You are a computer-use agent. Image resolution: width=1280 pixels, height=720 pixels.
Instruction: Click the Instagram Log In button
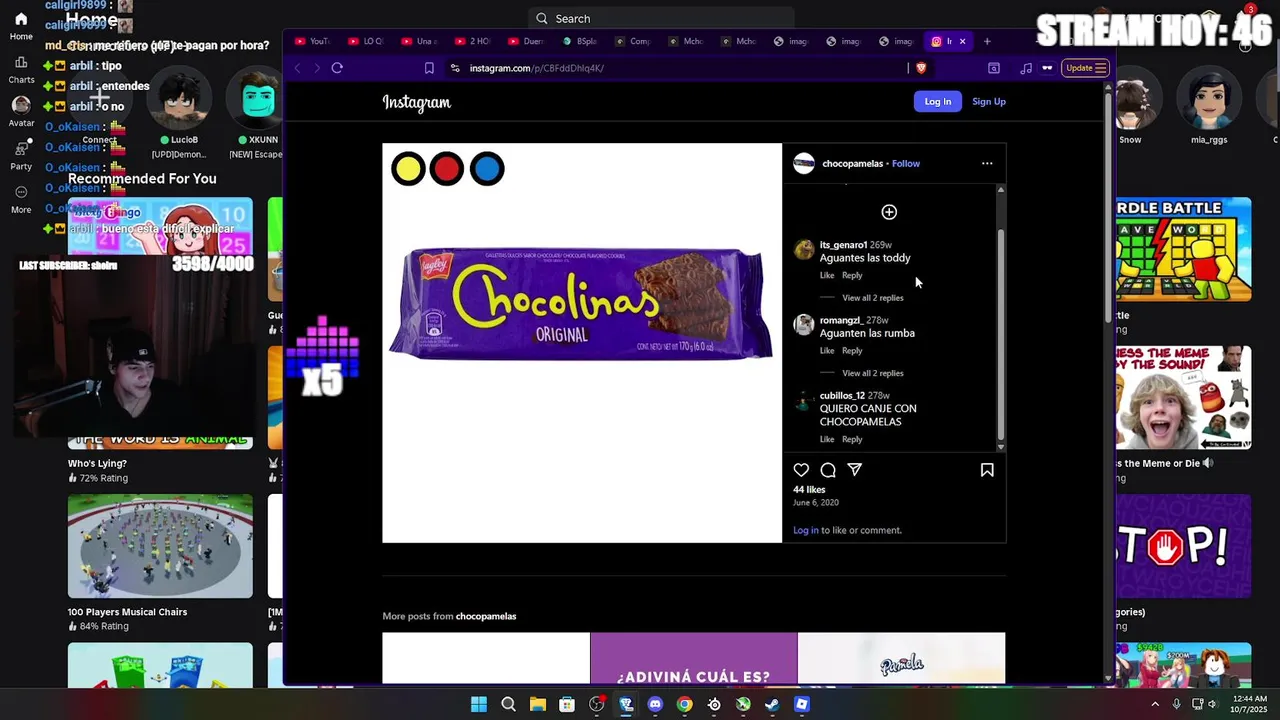tap(938, 101)
